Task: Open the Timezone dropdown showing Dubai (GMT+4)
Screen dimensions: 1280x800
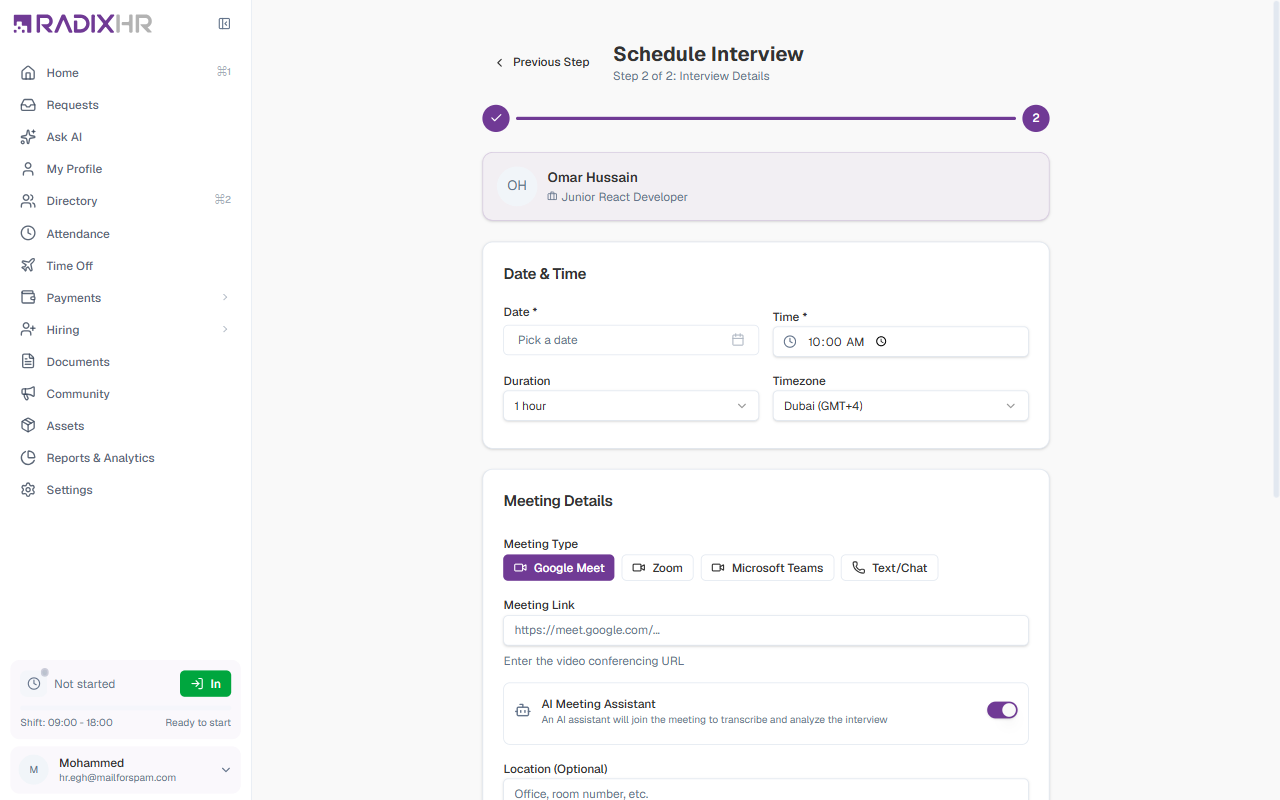Action: (901, 406)
